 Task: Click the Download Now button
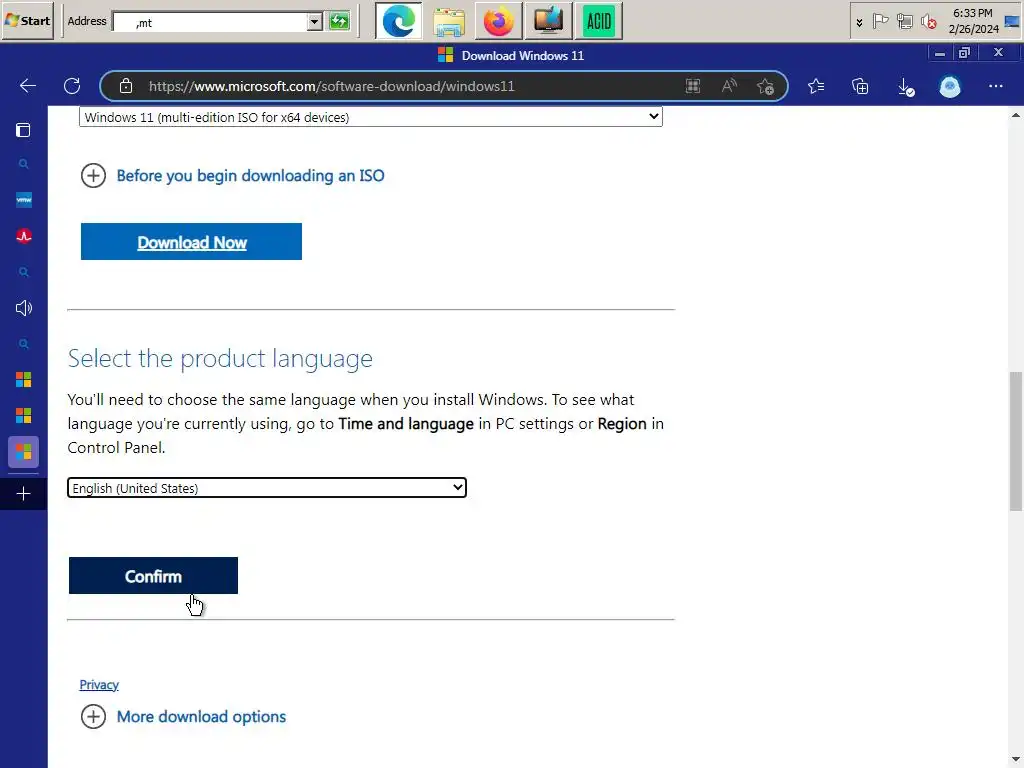(191, 242)
